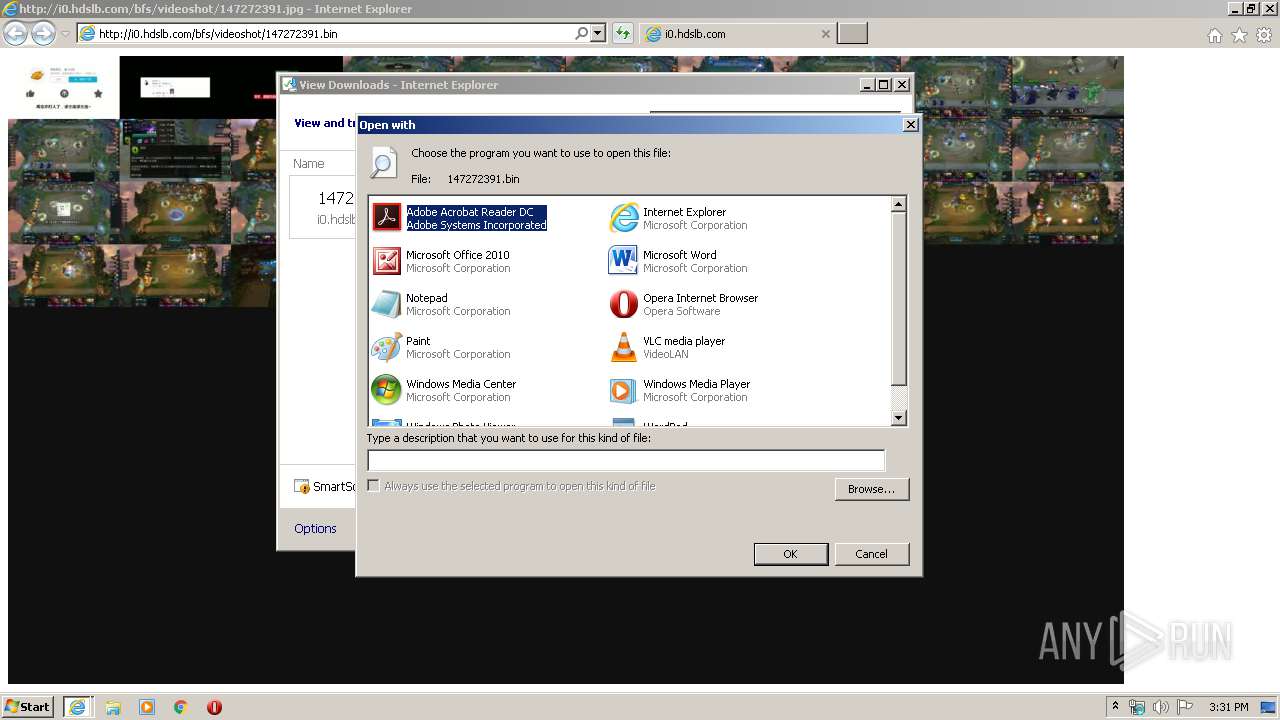Open the media player taskbar icon
Screen dimensions: 1280x720
click(147, 707)
